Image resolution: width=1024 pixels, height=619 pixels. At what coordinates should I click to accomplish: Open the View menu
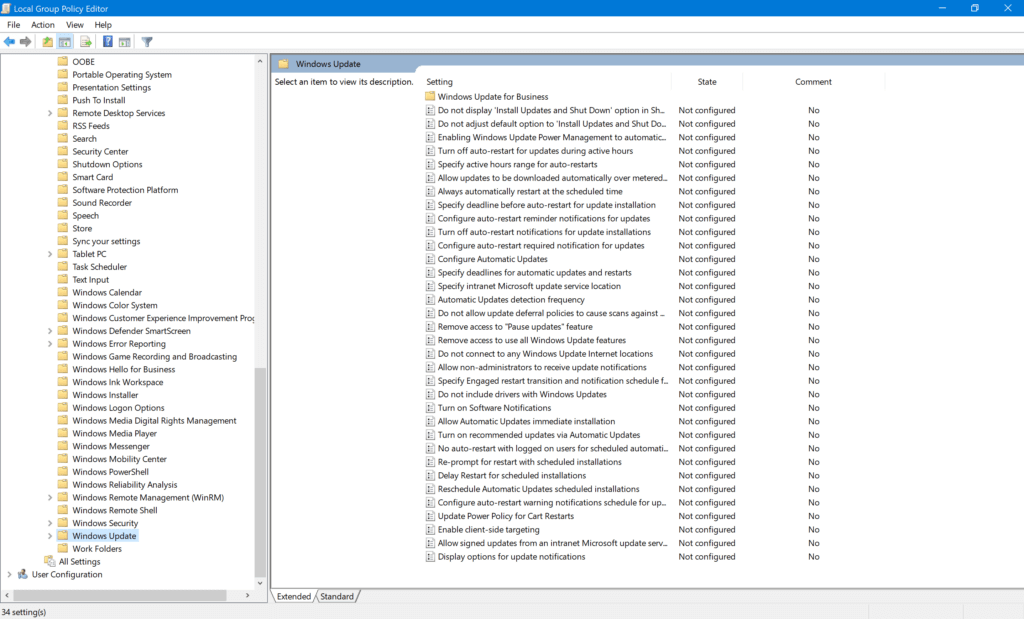(x=74, y=25)
